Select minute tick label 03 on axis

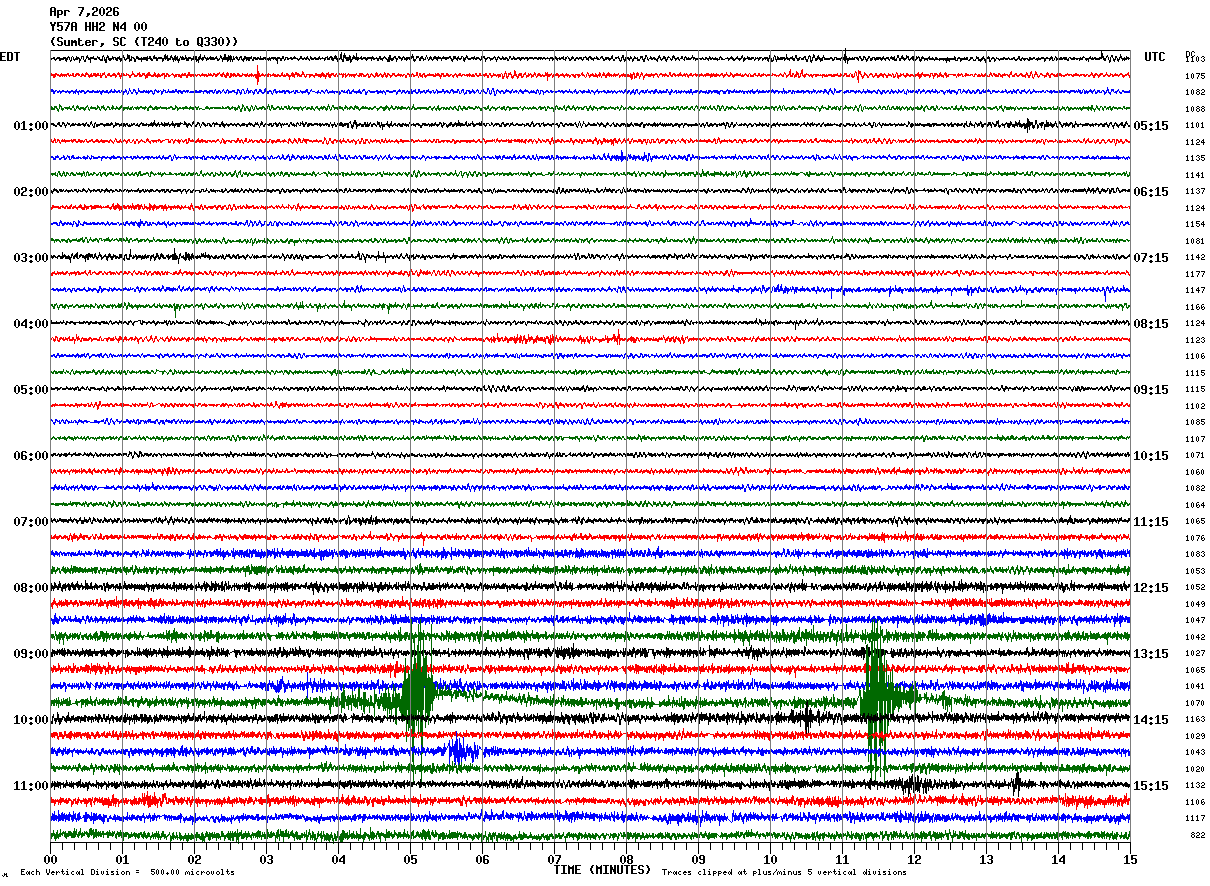(x=266, y=859)
